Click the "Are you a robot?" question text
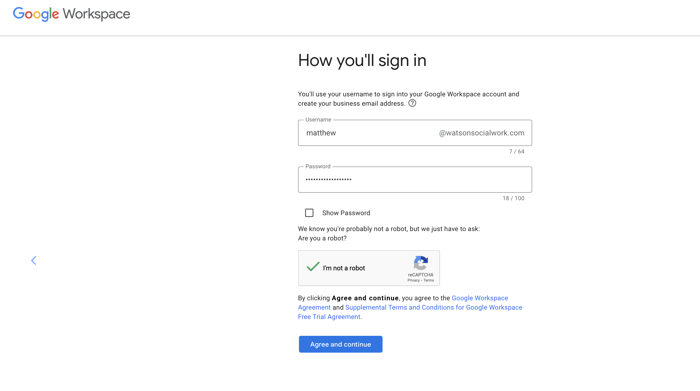700x391 pixels. point(322,238)
